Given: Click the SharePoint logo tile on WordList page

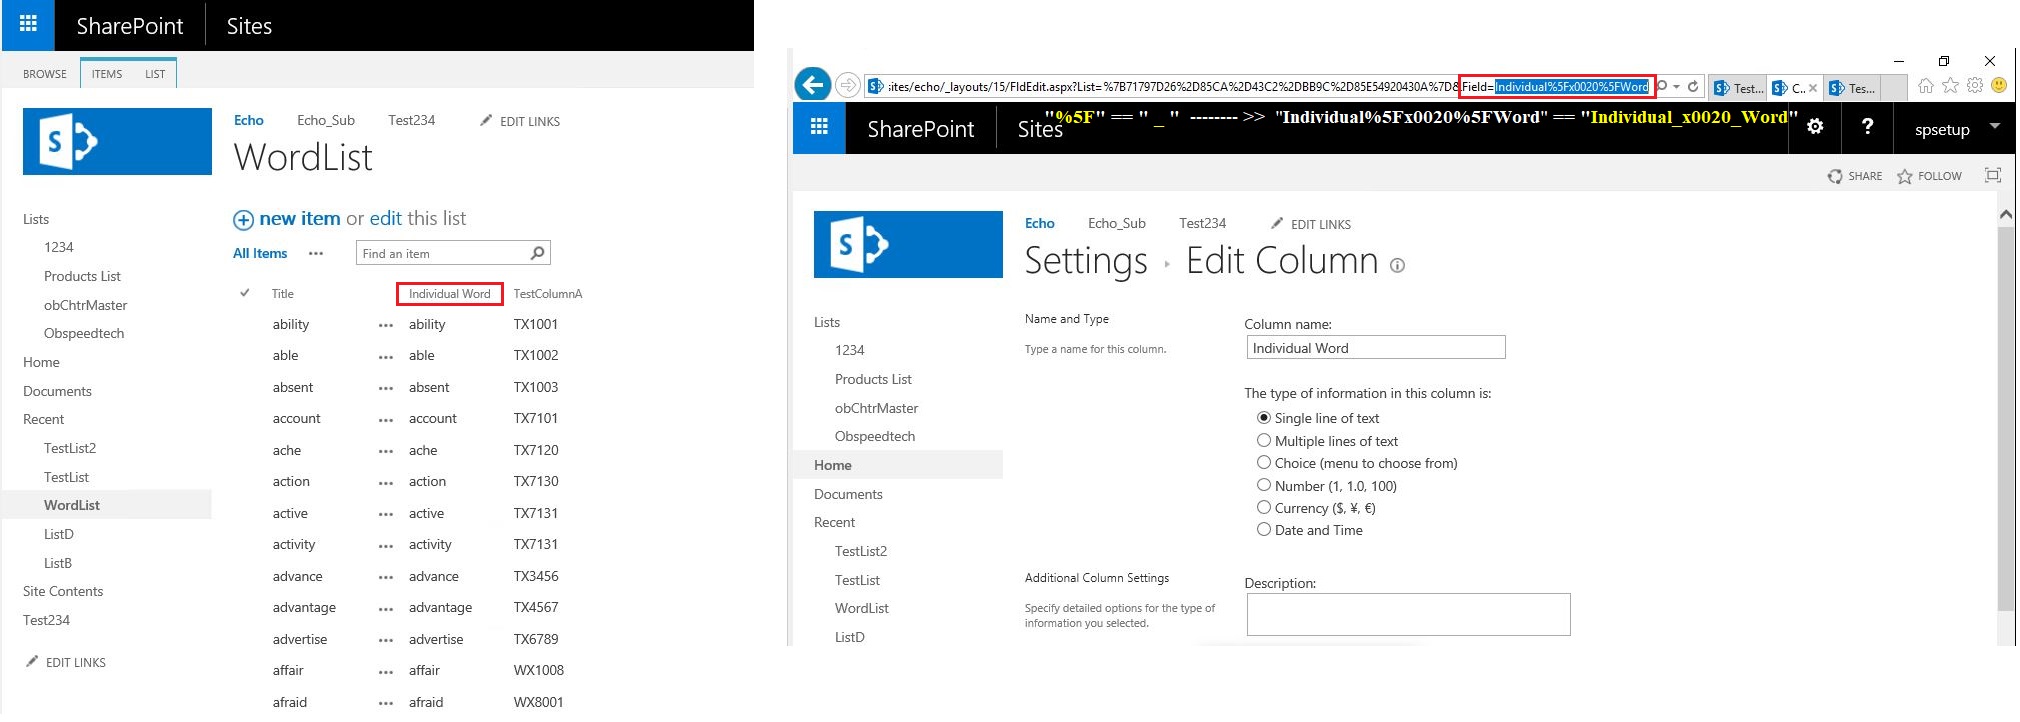Looking at the screenshot, I should pyautogui.click(x=117, y=141).
